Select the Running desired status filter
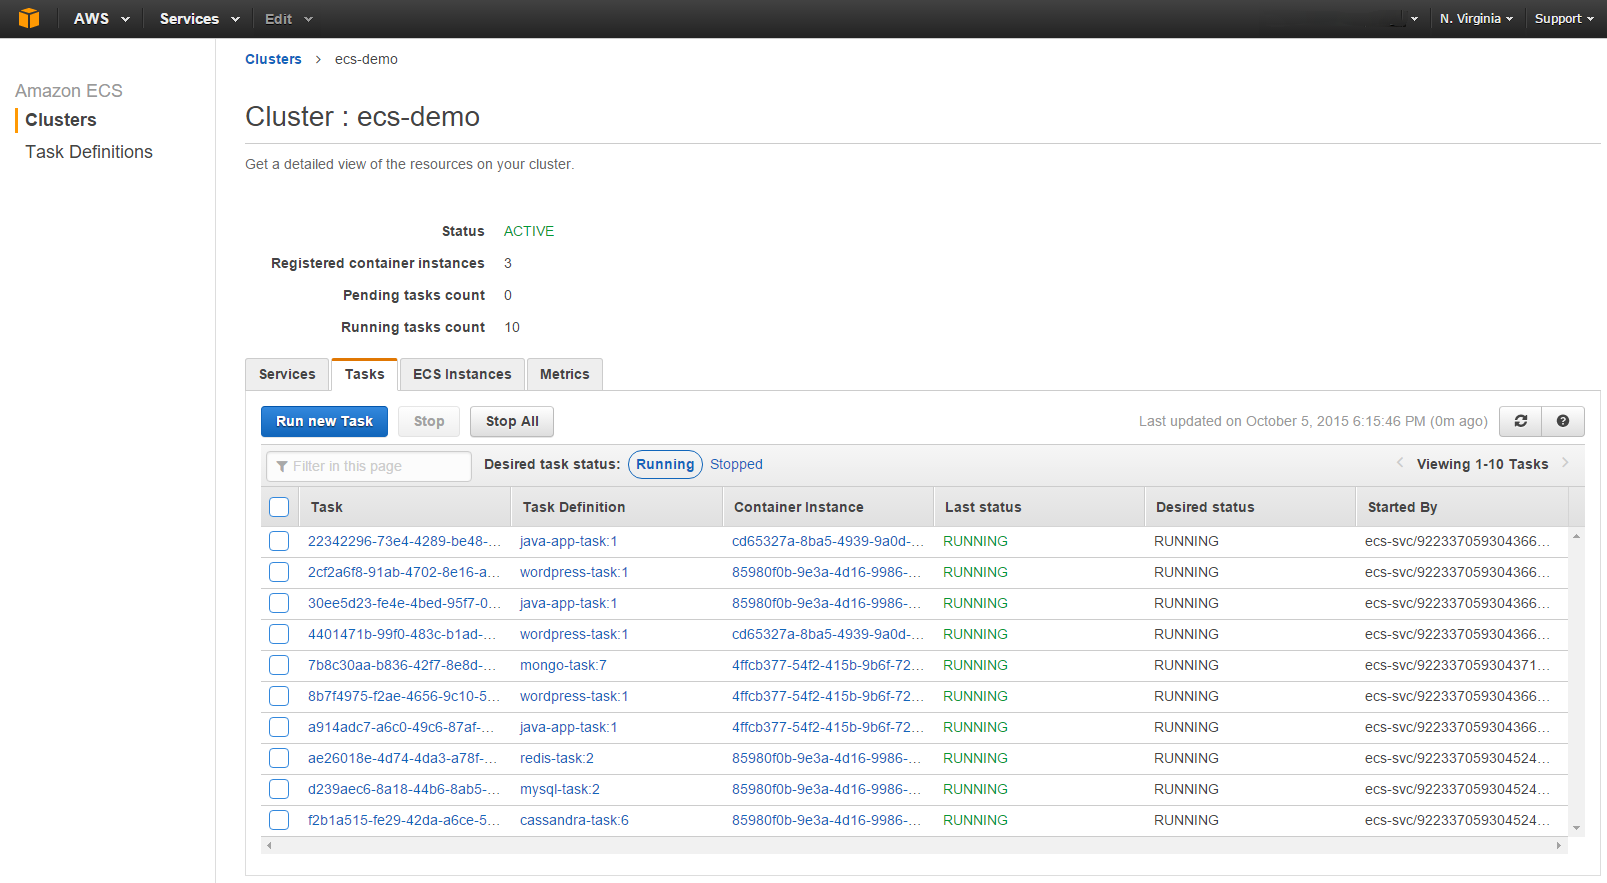The image size is (1607, 883). click(x=665, y=464)
